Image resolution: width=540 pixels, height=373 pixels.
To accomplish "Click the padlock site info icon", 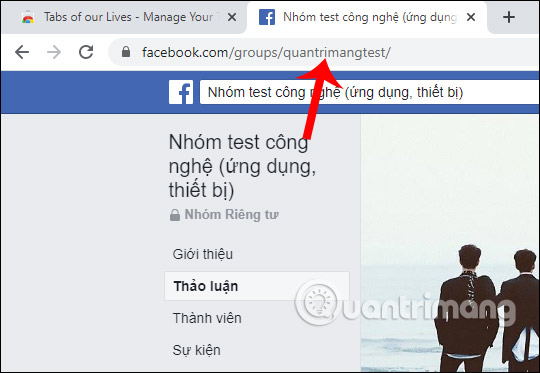I will tap(126, 52).
